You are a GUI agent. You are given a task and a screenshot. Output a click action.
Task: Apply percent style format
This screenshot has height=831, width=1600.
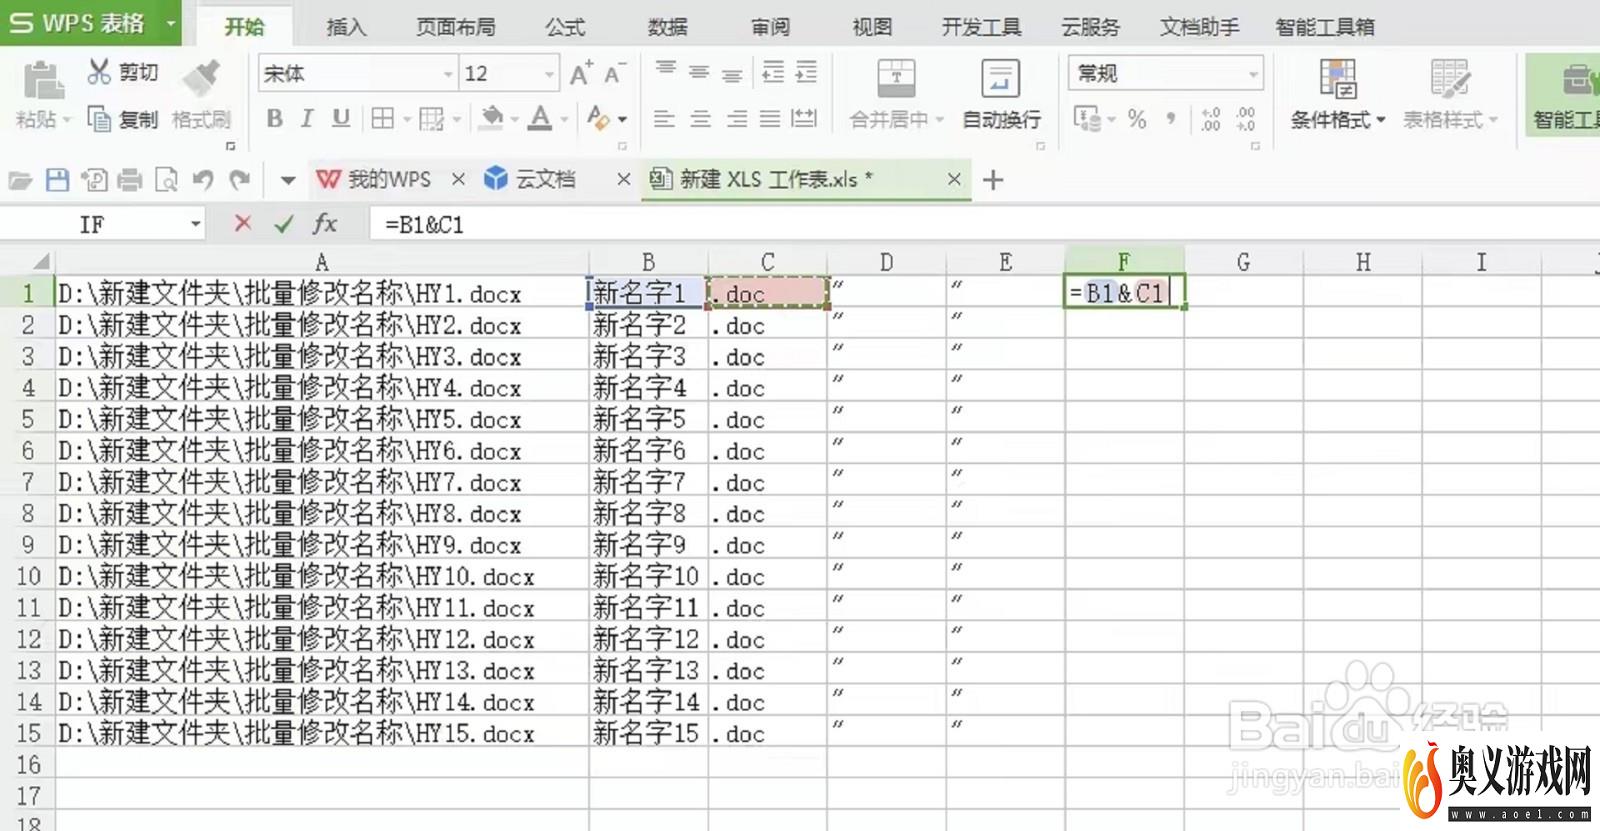[1136, 119]
